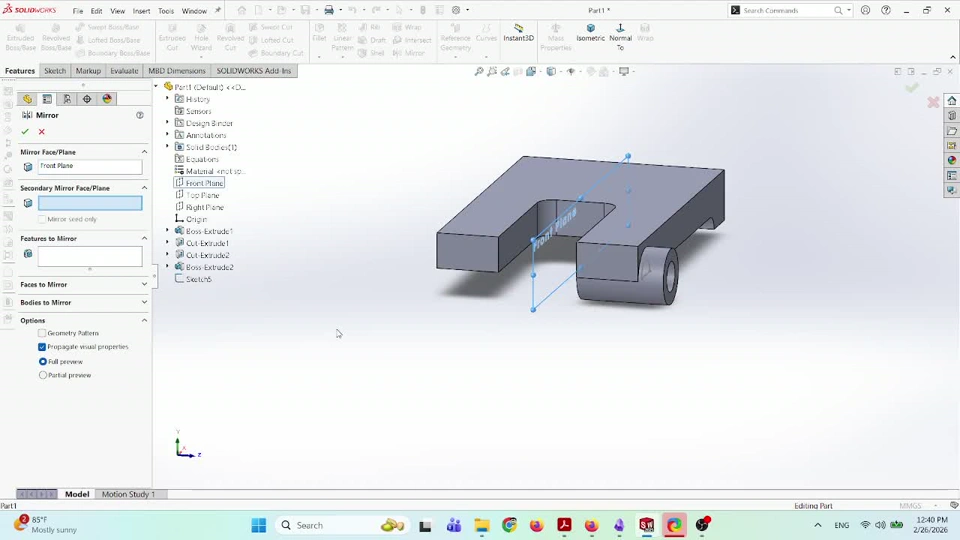Select Right Plane in the design tree
960x540 pixels.
205,208
